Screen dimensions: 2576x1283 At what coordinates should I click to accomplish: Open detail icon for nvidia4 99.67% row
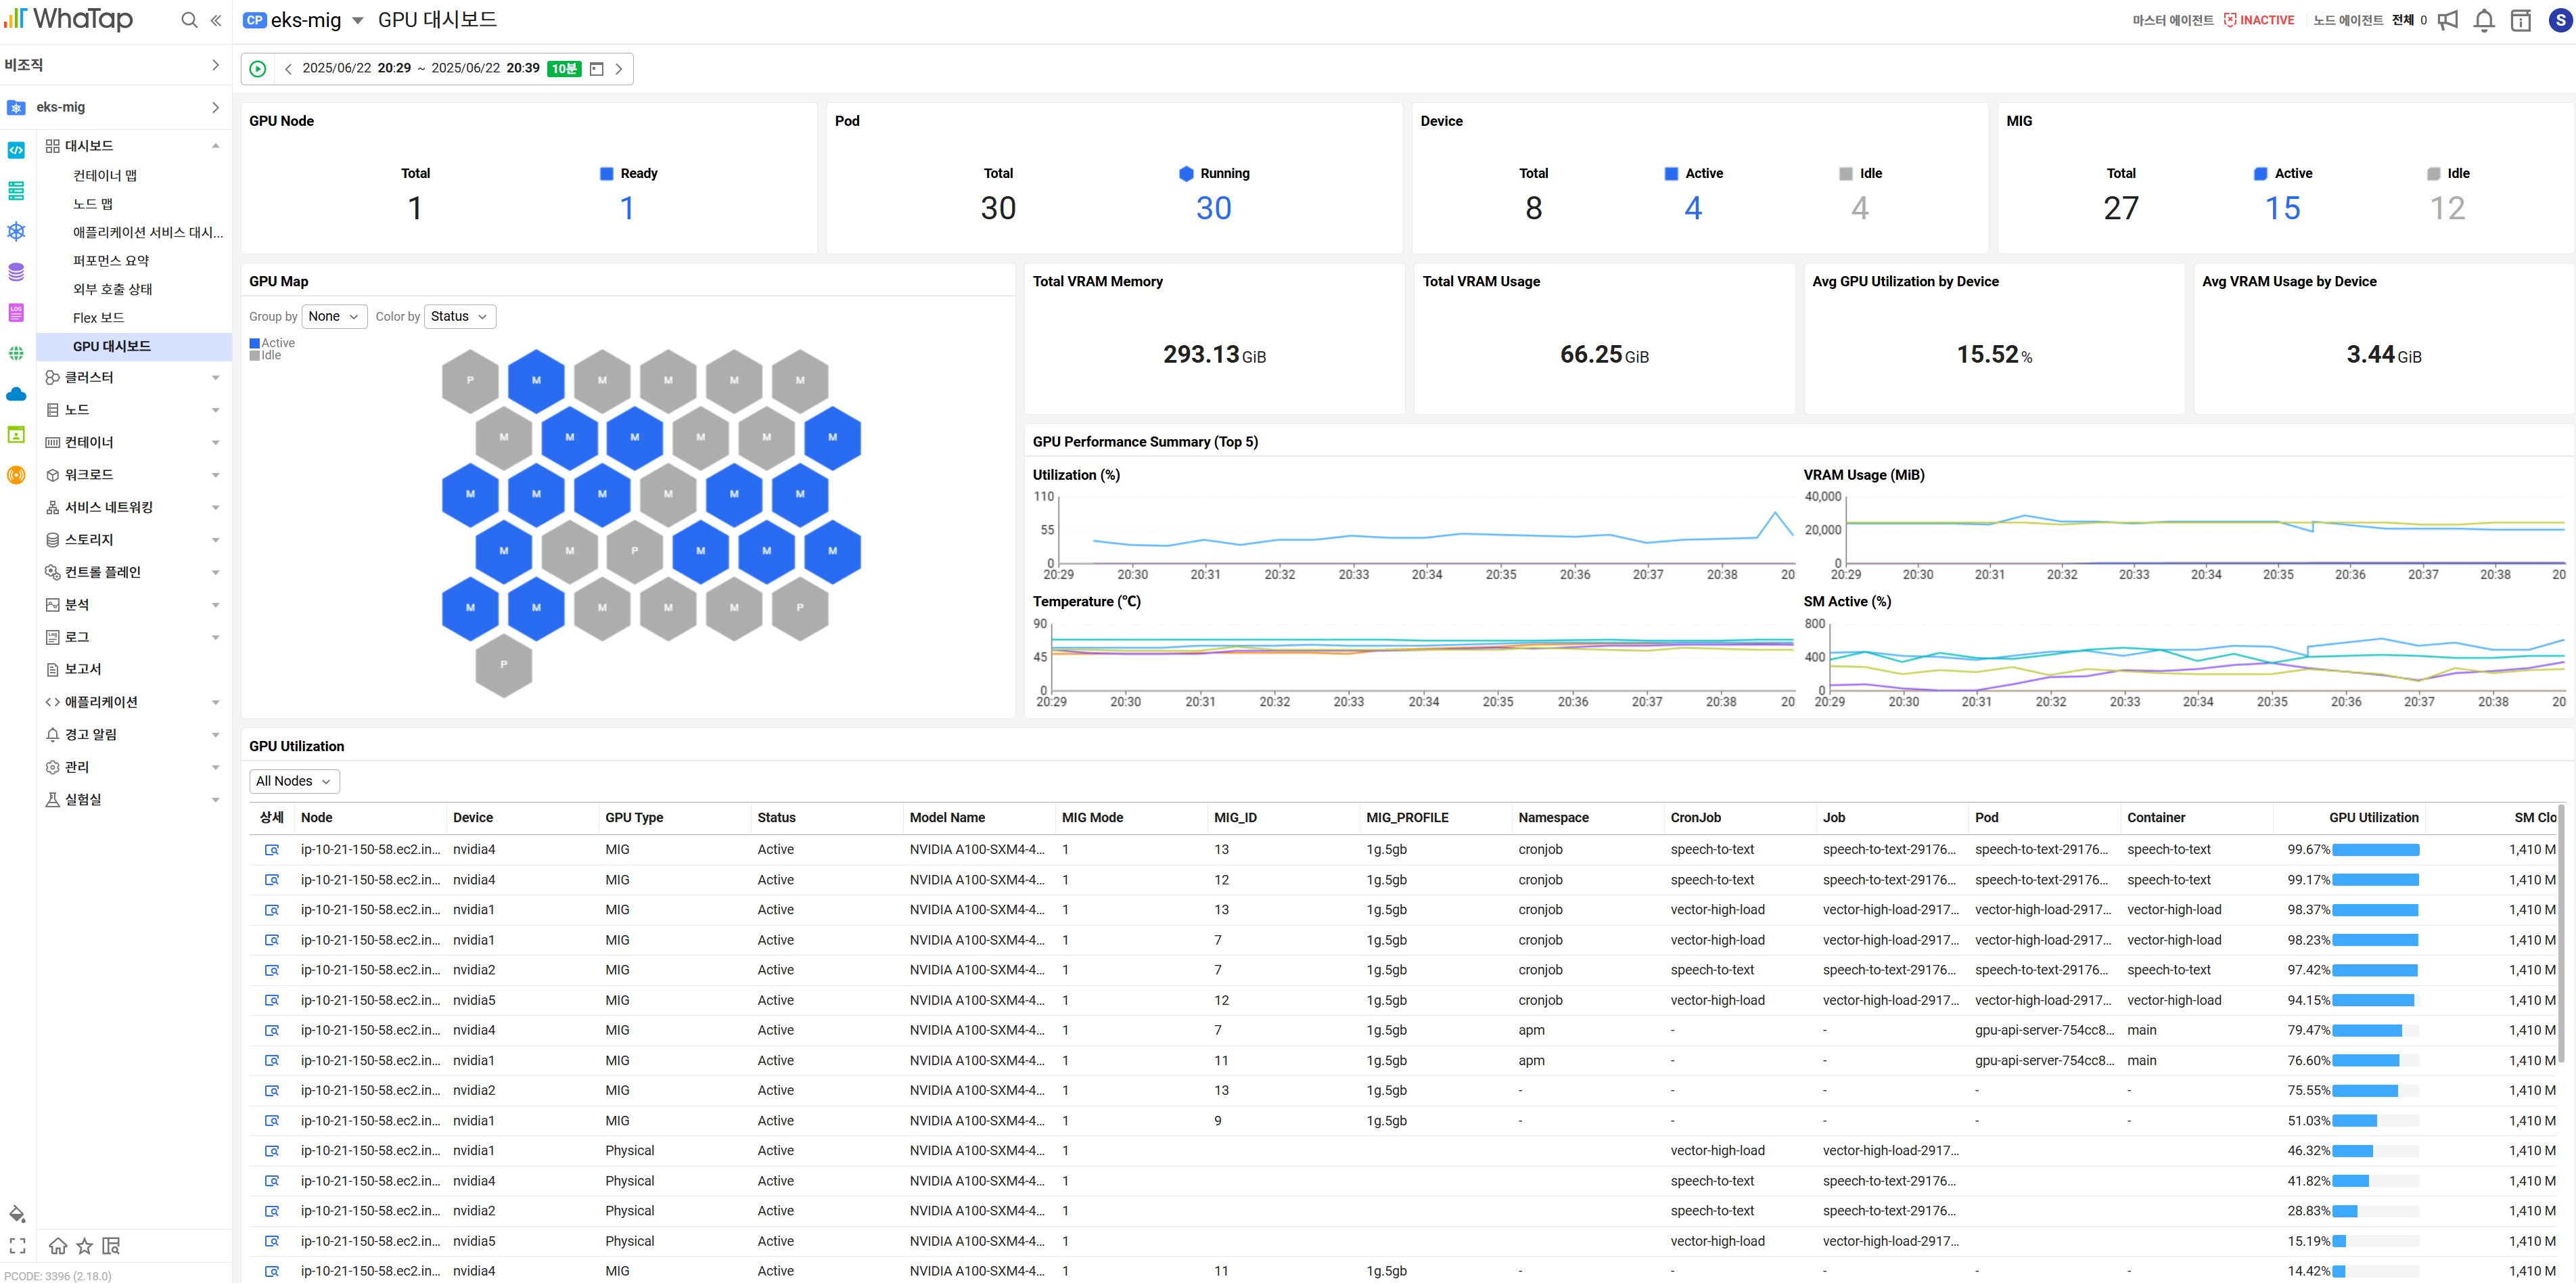(272, 850)
